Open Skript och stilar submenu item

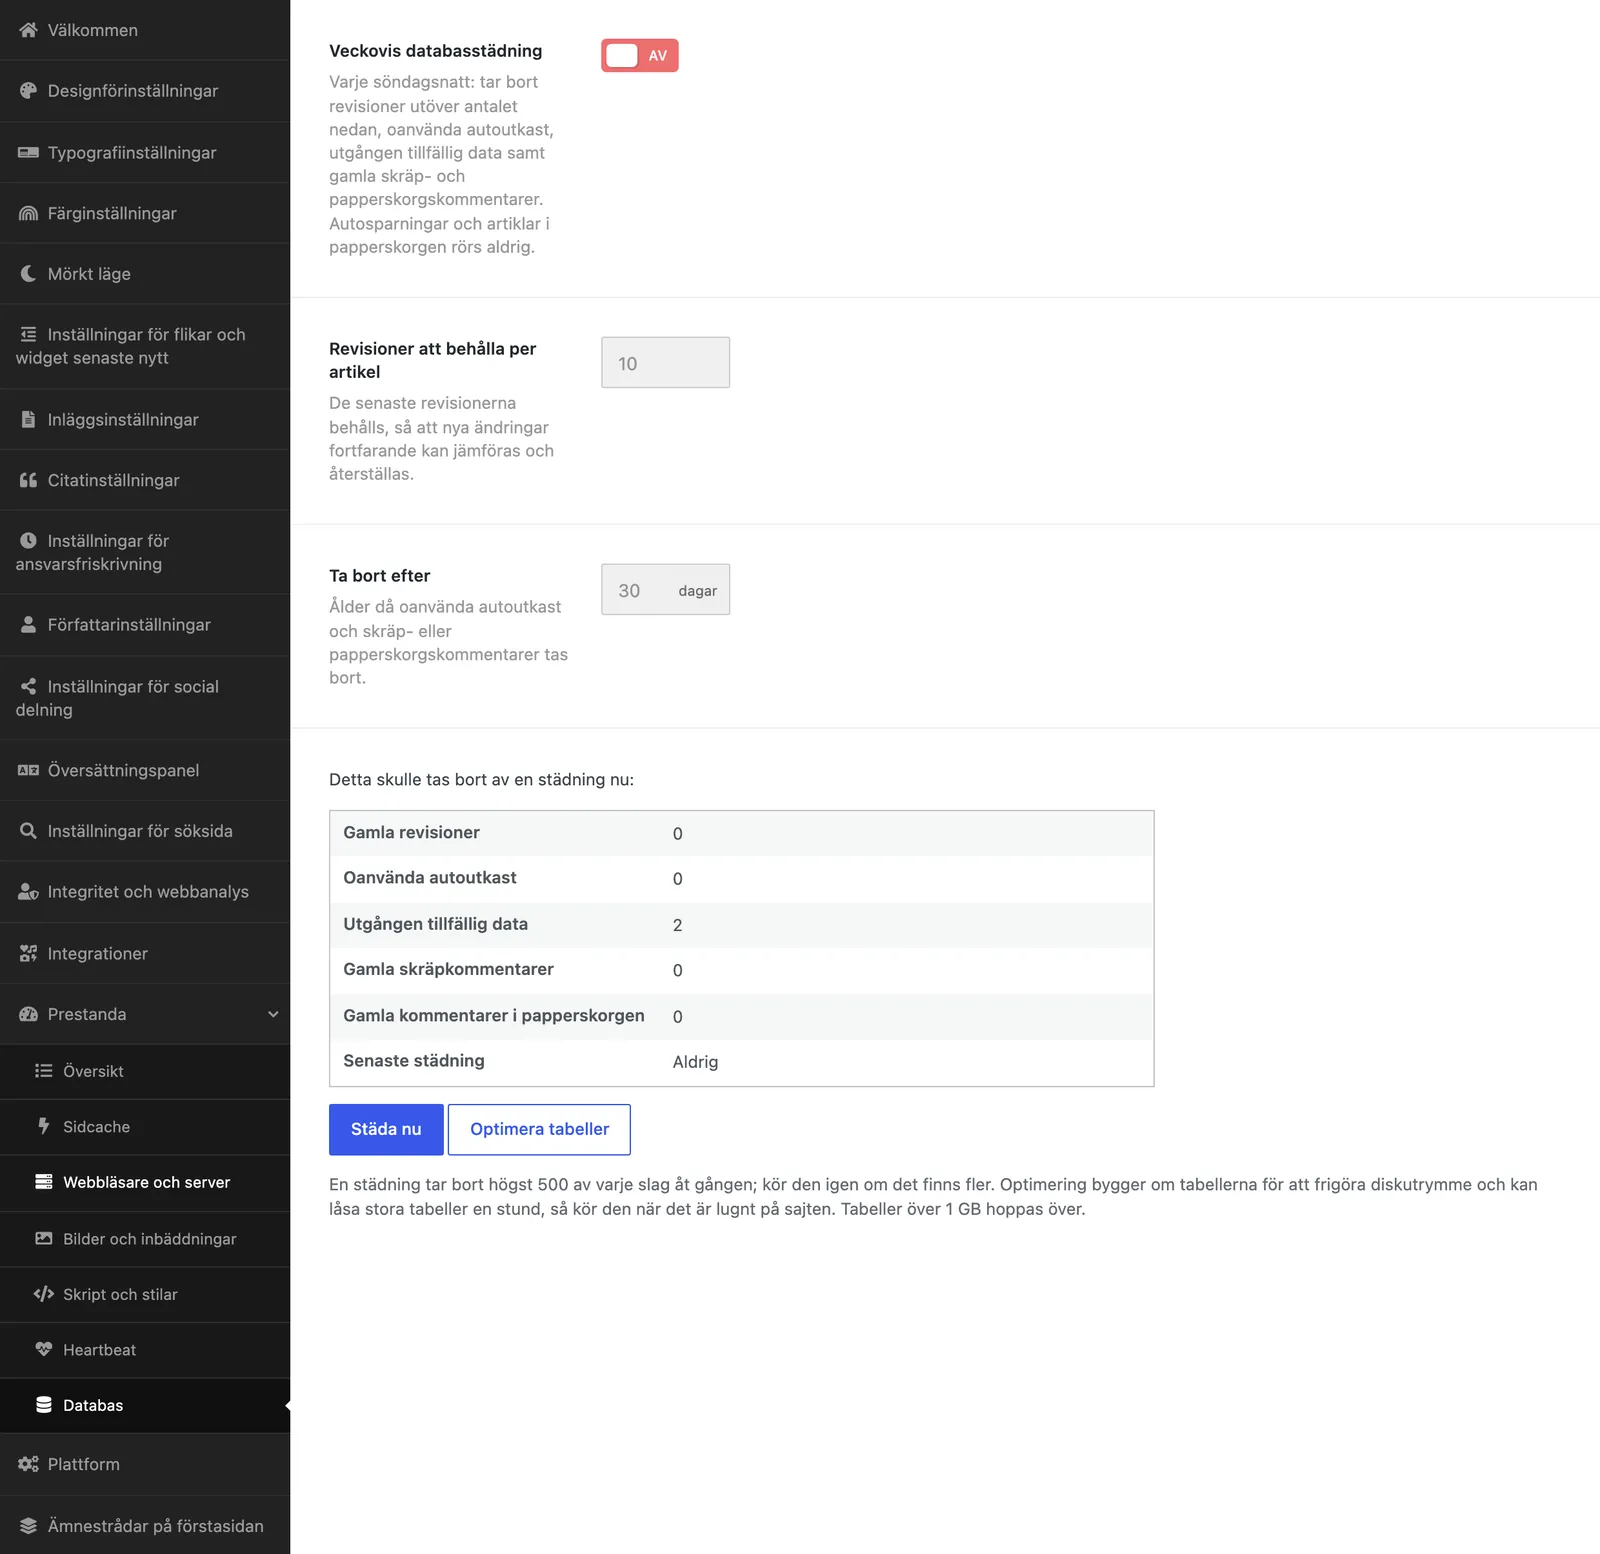pyautogui.click(x=145, y=1294)
